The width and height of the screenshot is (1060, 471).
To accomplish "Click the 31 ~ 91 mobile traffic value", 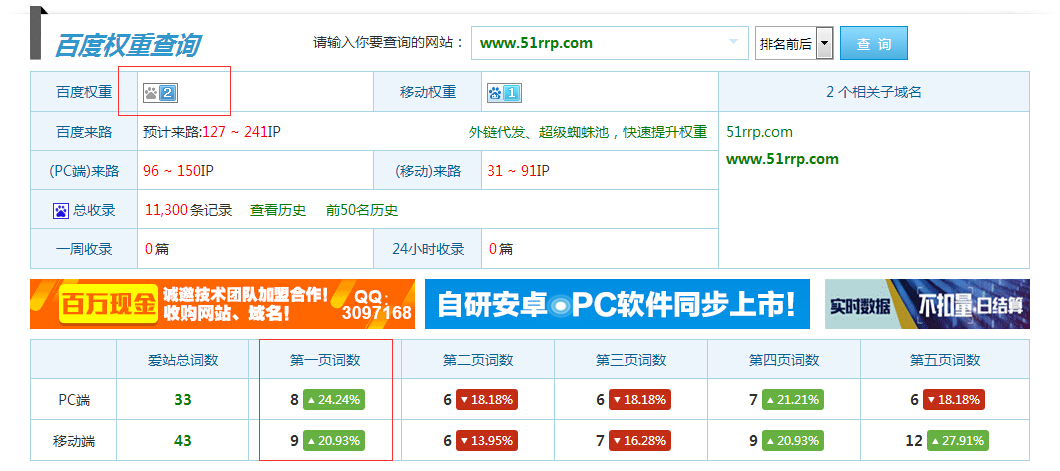I will point(512,171).
